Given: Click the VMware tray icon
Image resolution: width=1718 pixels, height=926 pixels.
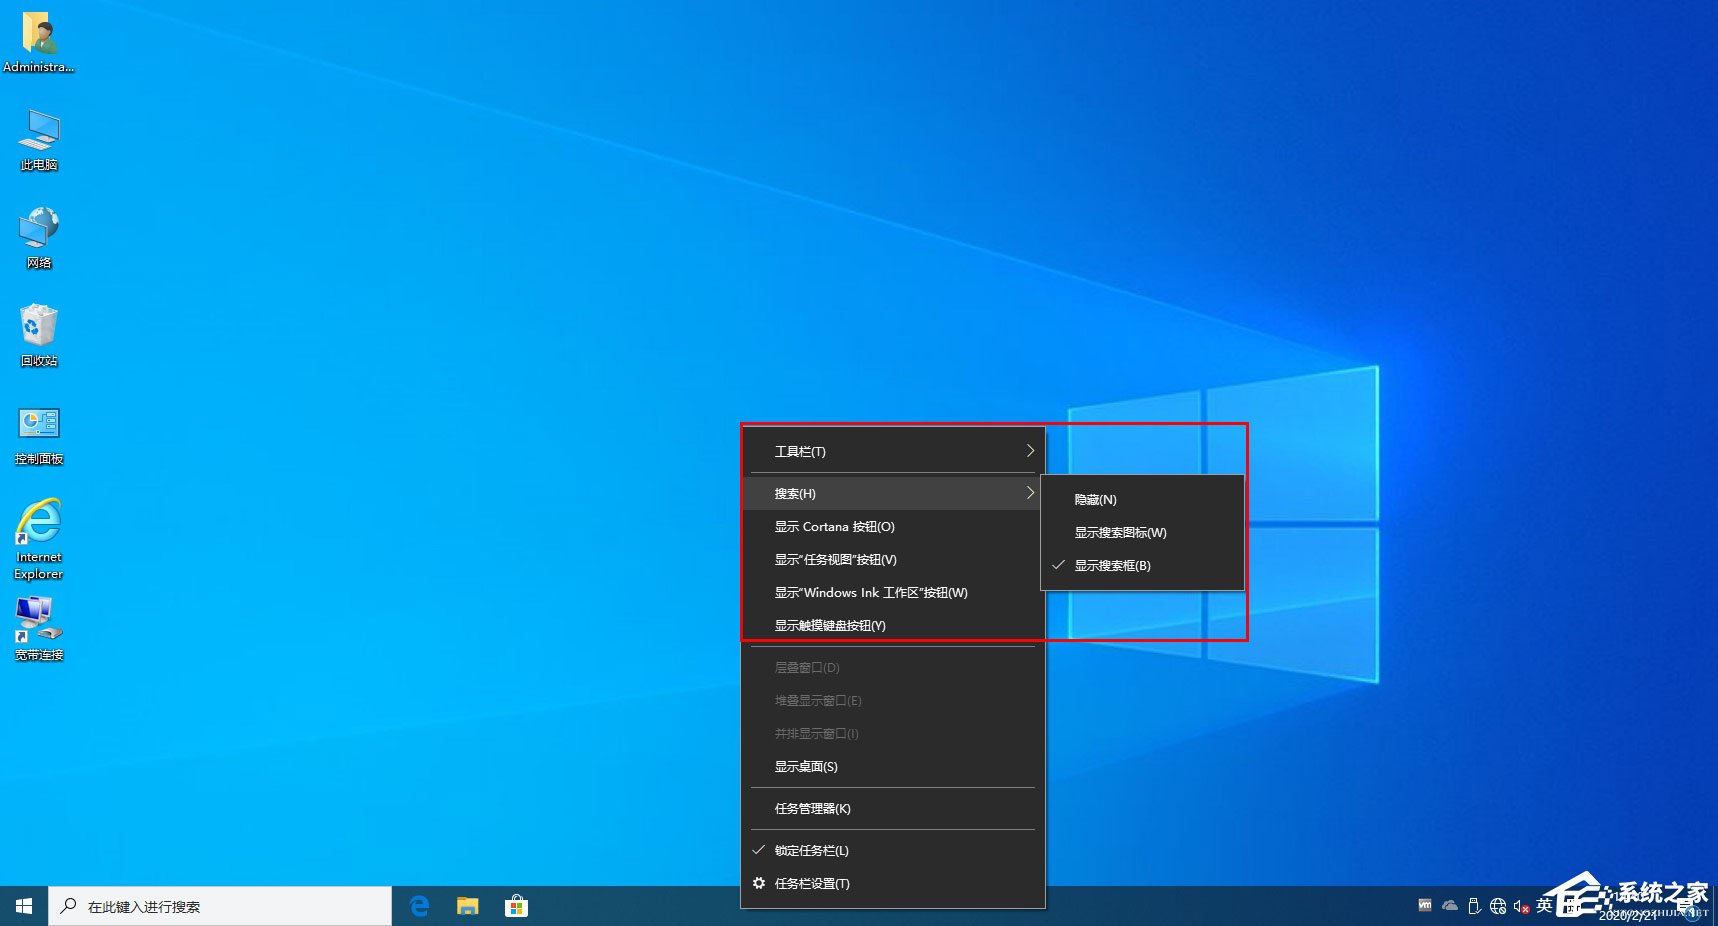Looking at the screenshot, I should [1425, 905].
